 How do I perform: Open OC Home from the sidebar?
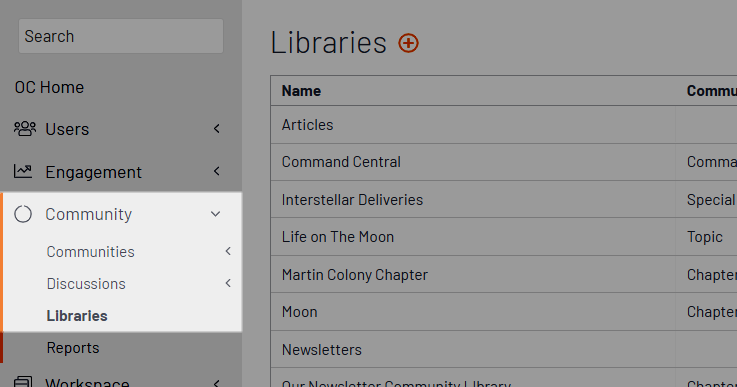tap(49, 87)
